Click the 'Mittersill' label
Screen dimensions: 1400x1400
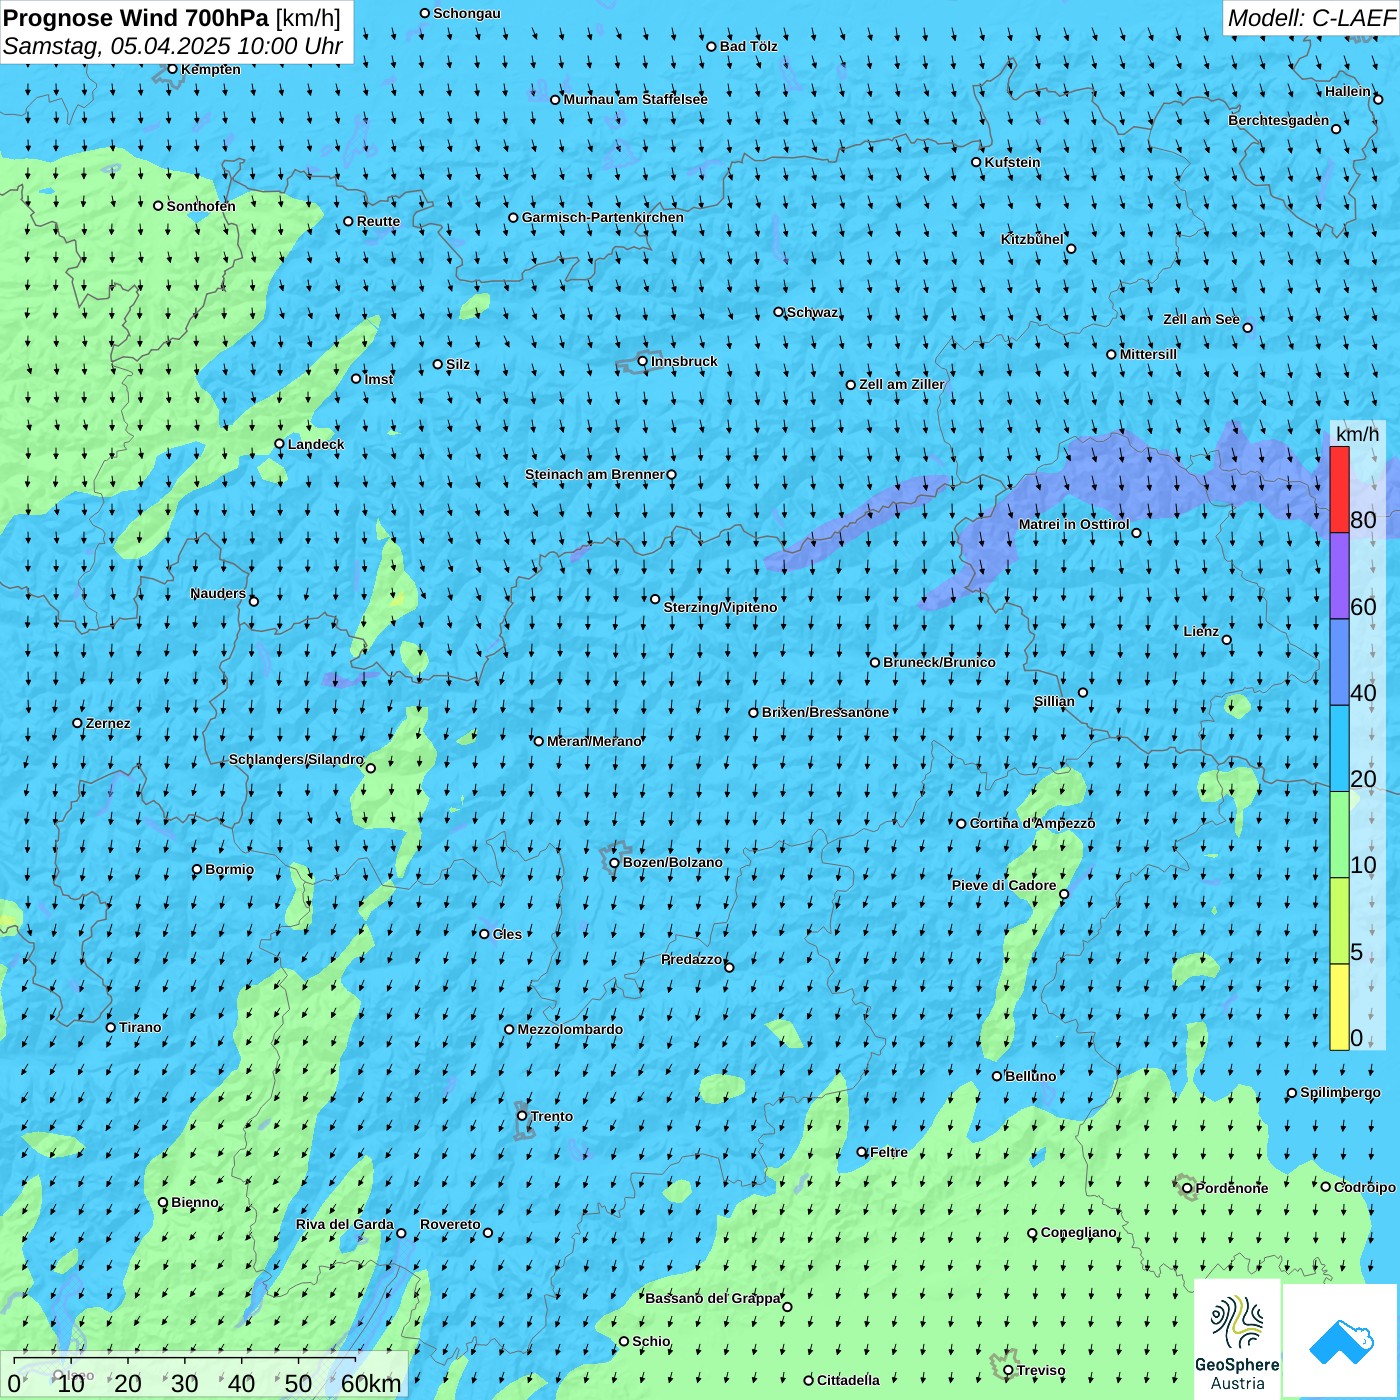[1148, 354]
